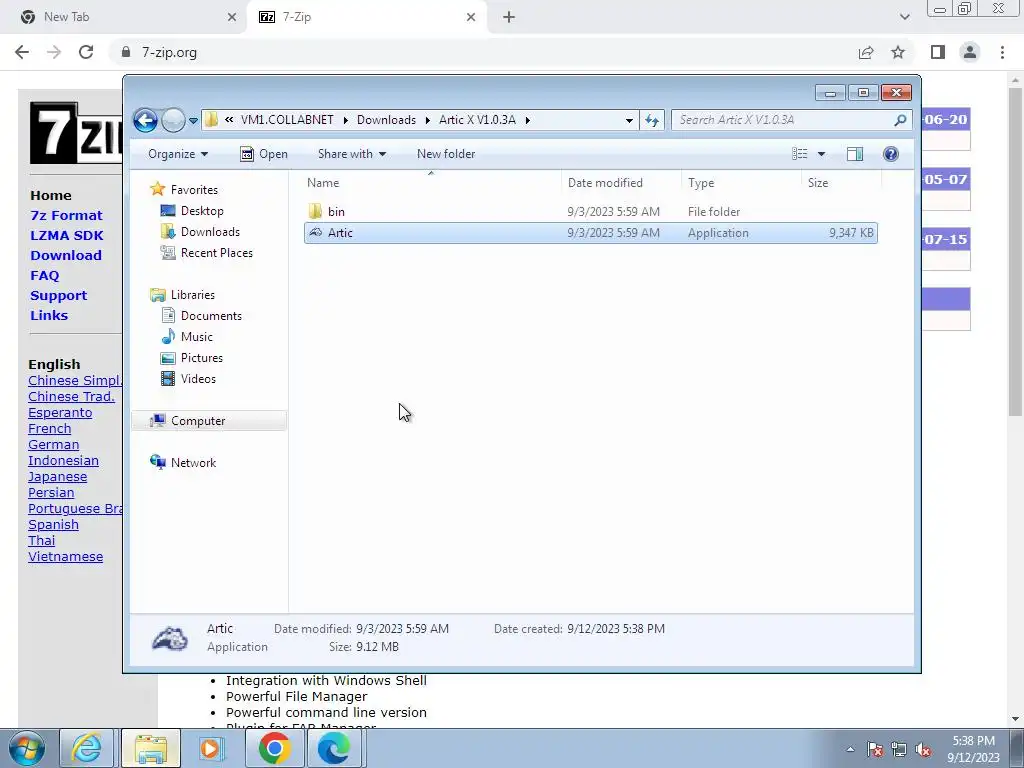Select Libraries in navigation pane
1024x768 pixels.
[x=193, y=295]
